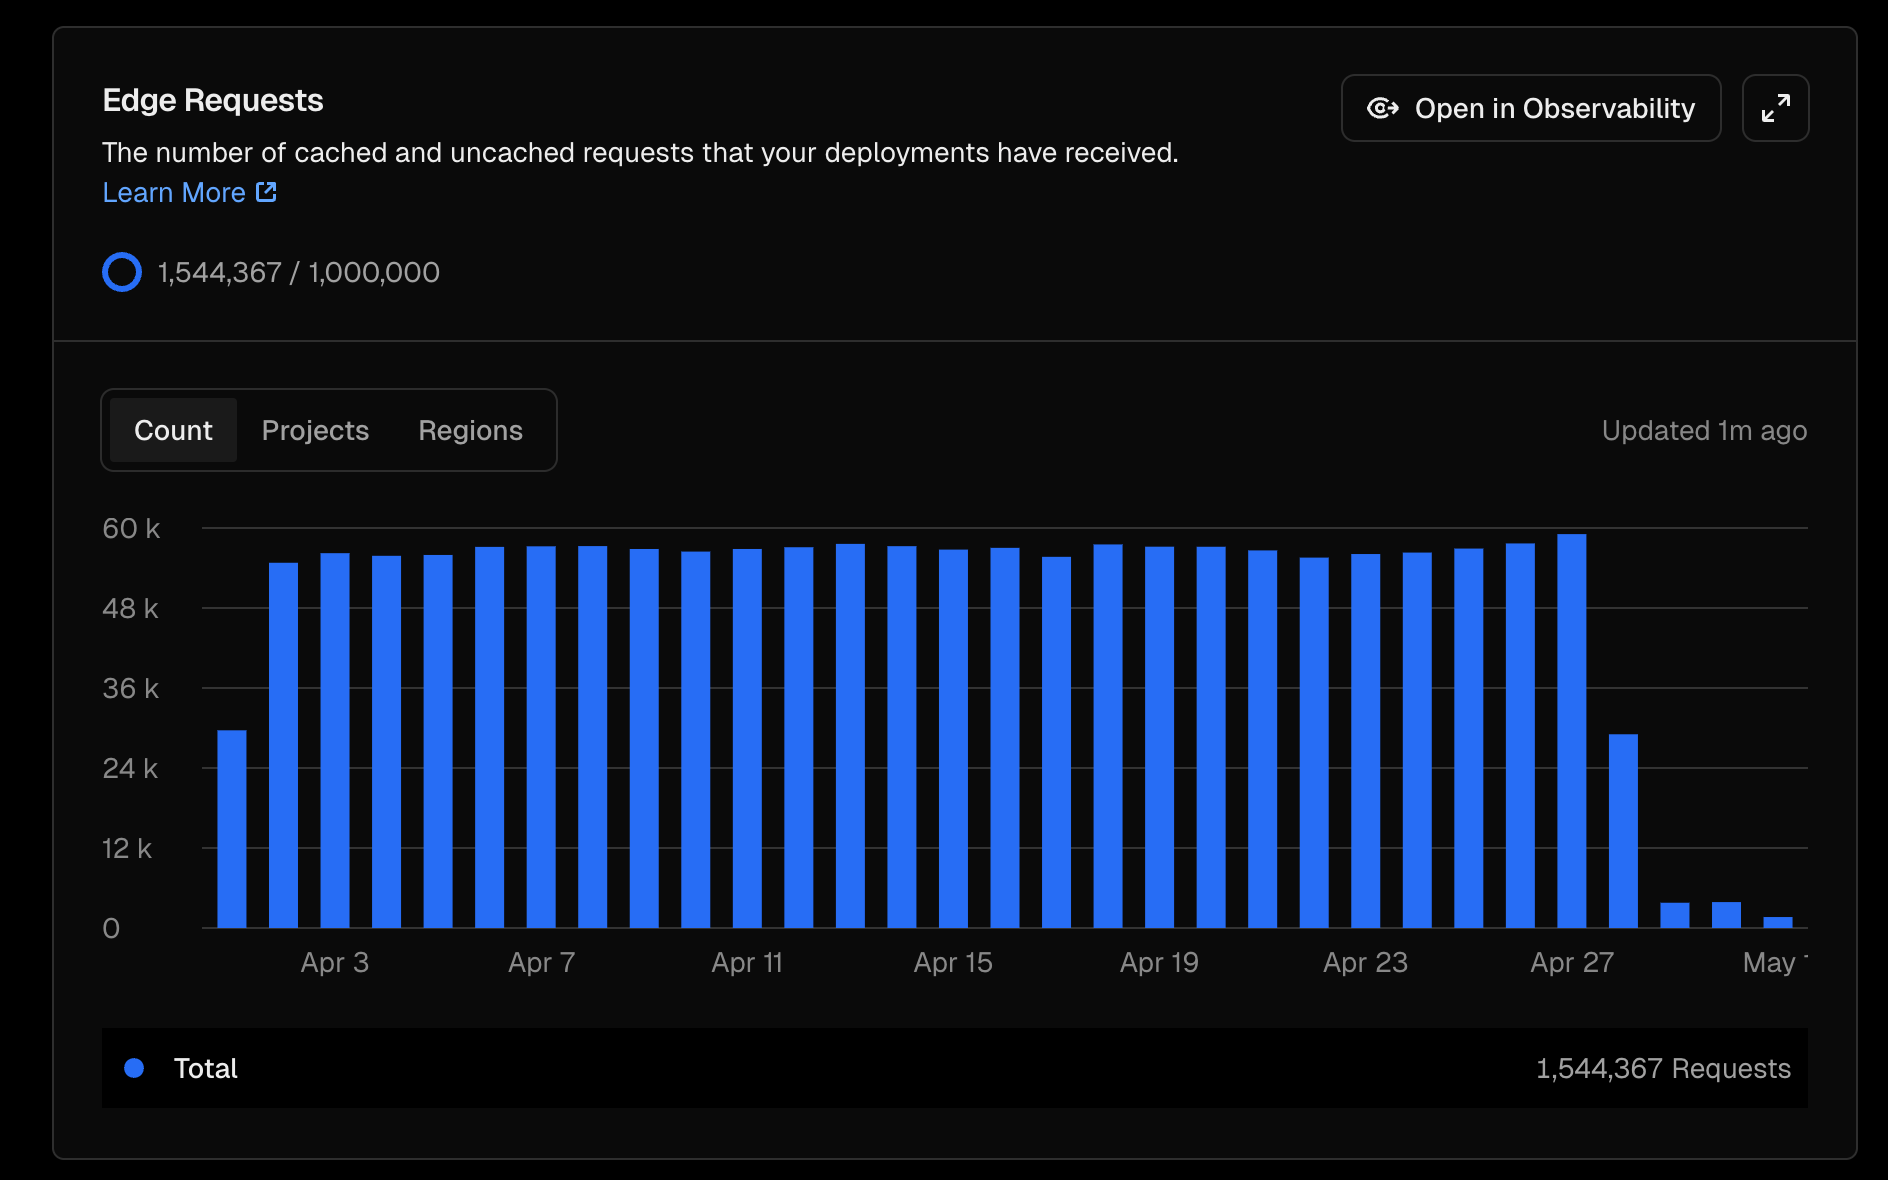
Task: Follow the Learn More link
Action: (x=174, y=192)
